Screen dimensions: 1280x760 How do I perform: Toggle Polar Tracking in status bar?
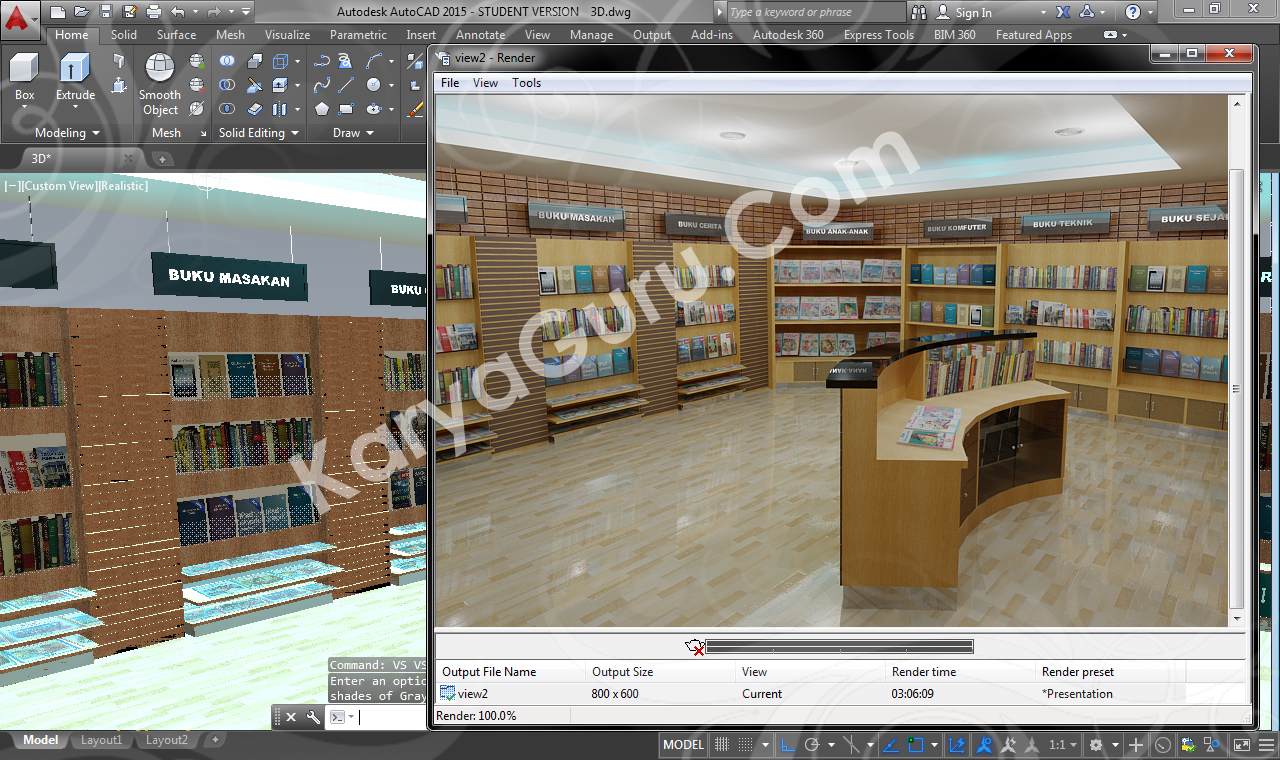812,745
